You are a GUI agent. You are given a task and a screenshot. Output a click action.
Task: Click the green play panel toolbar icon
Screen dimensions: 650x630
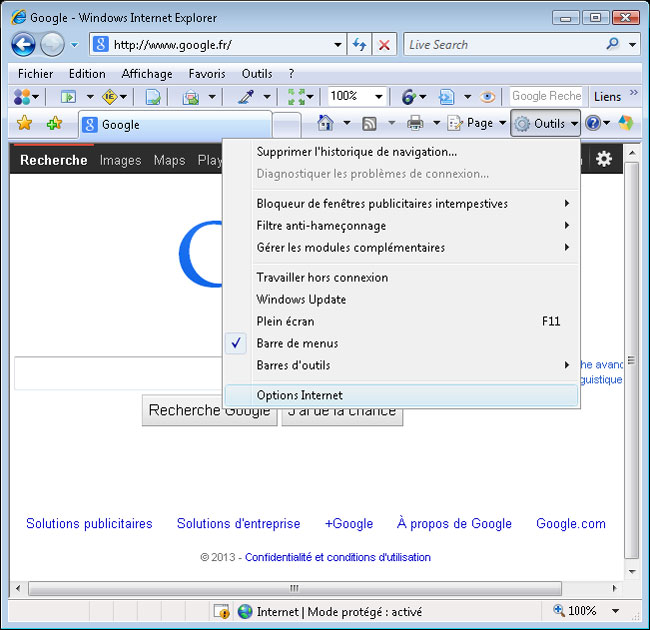68,97
